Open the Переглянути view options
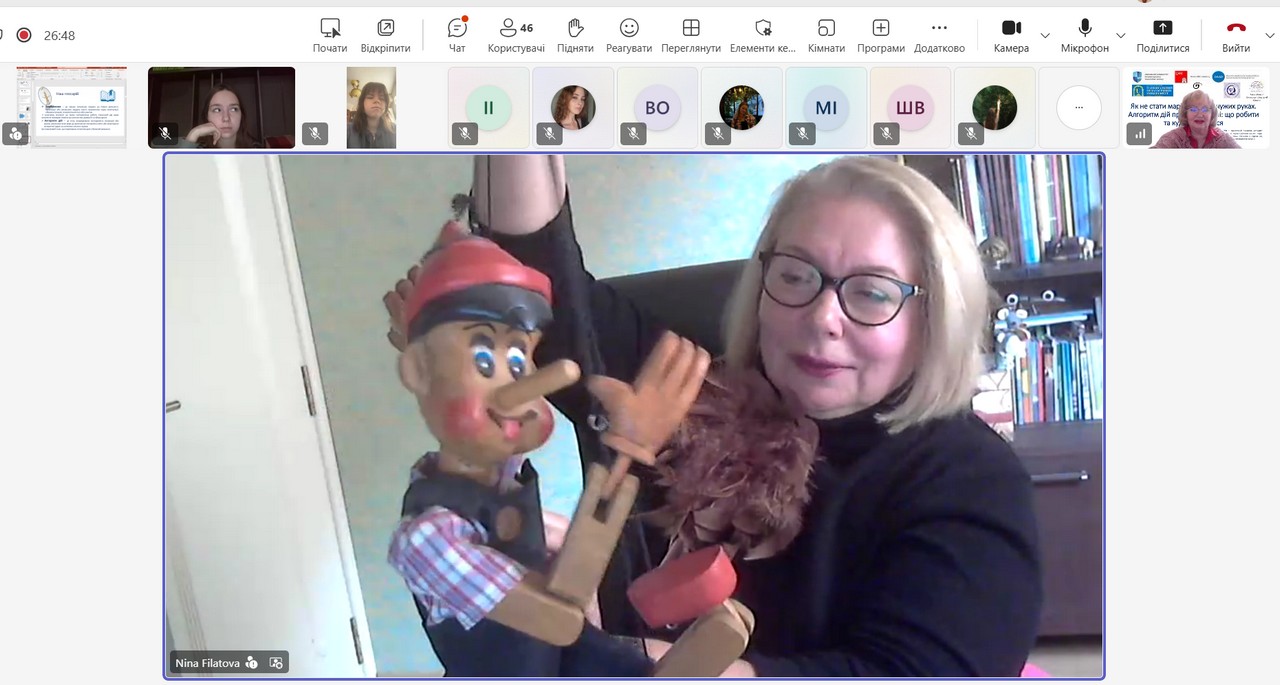Image resolution: width=1280 pixels, height=685 pixels. click(691, 35)
